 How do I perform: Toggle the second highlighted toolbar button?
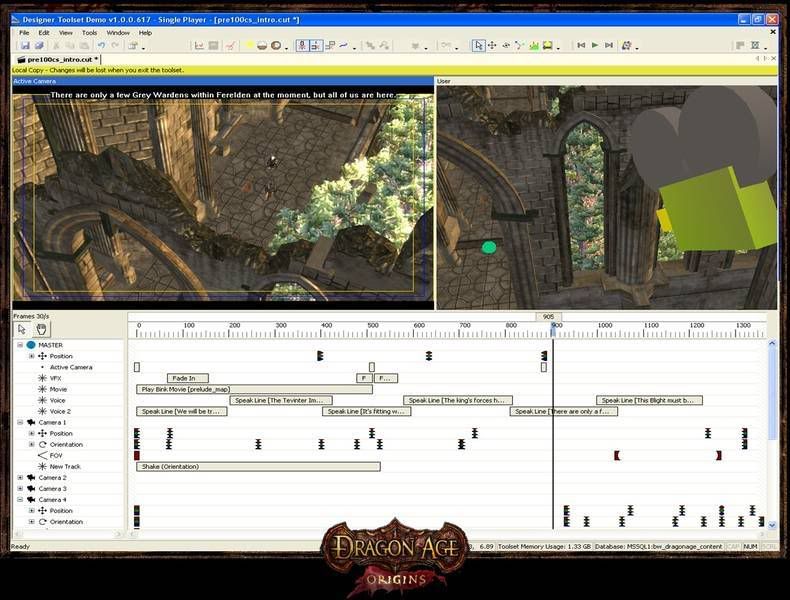click(316, 45)
